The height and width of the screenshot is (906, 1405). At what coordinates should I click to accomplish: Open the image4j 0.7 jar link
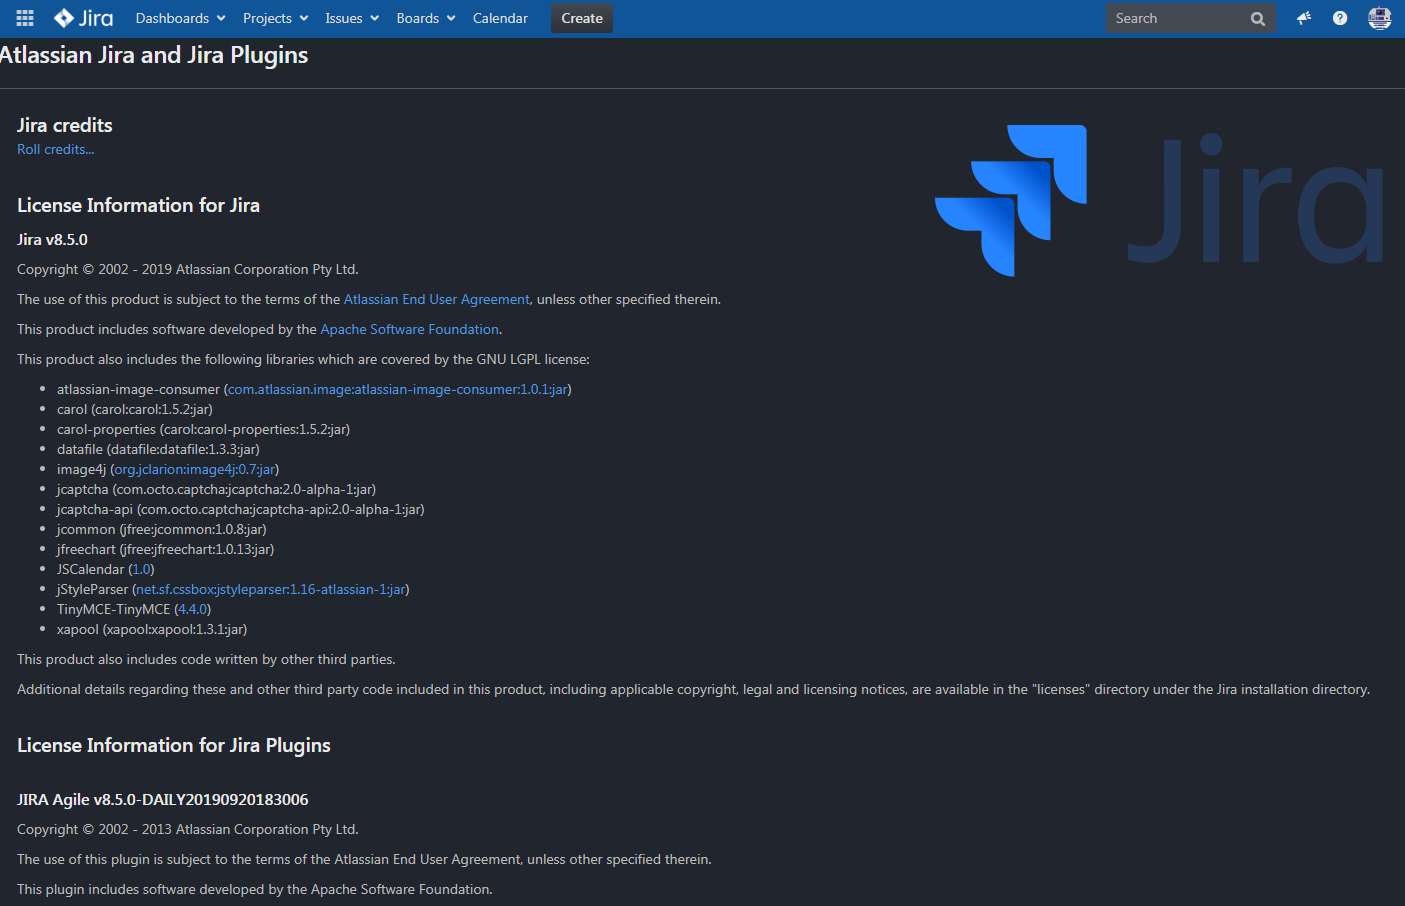[x=194, y=469]
